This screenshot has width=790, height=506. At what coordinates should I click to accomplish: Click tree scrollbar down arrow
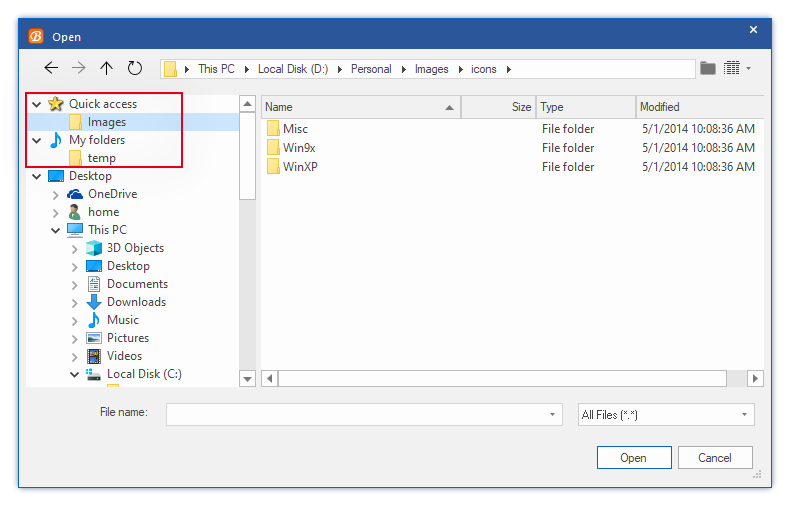coord(247,378)
